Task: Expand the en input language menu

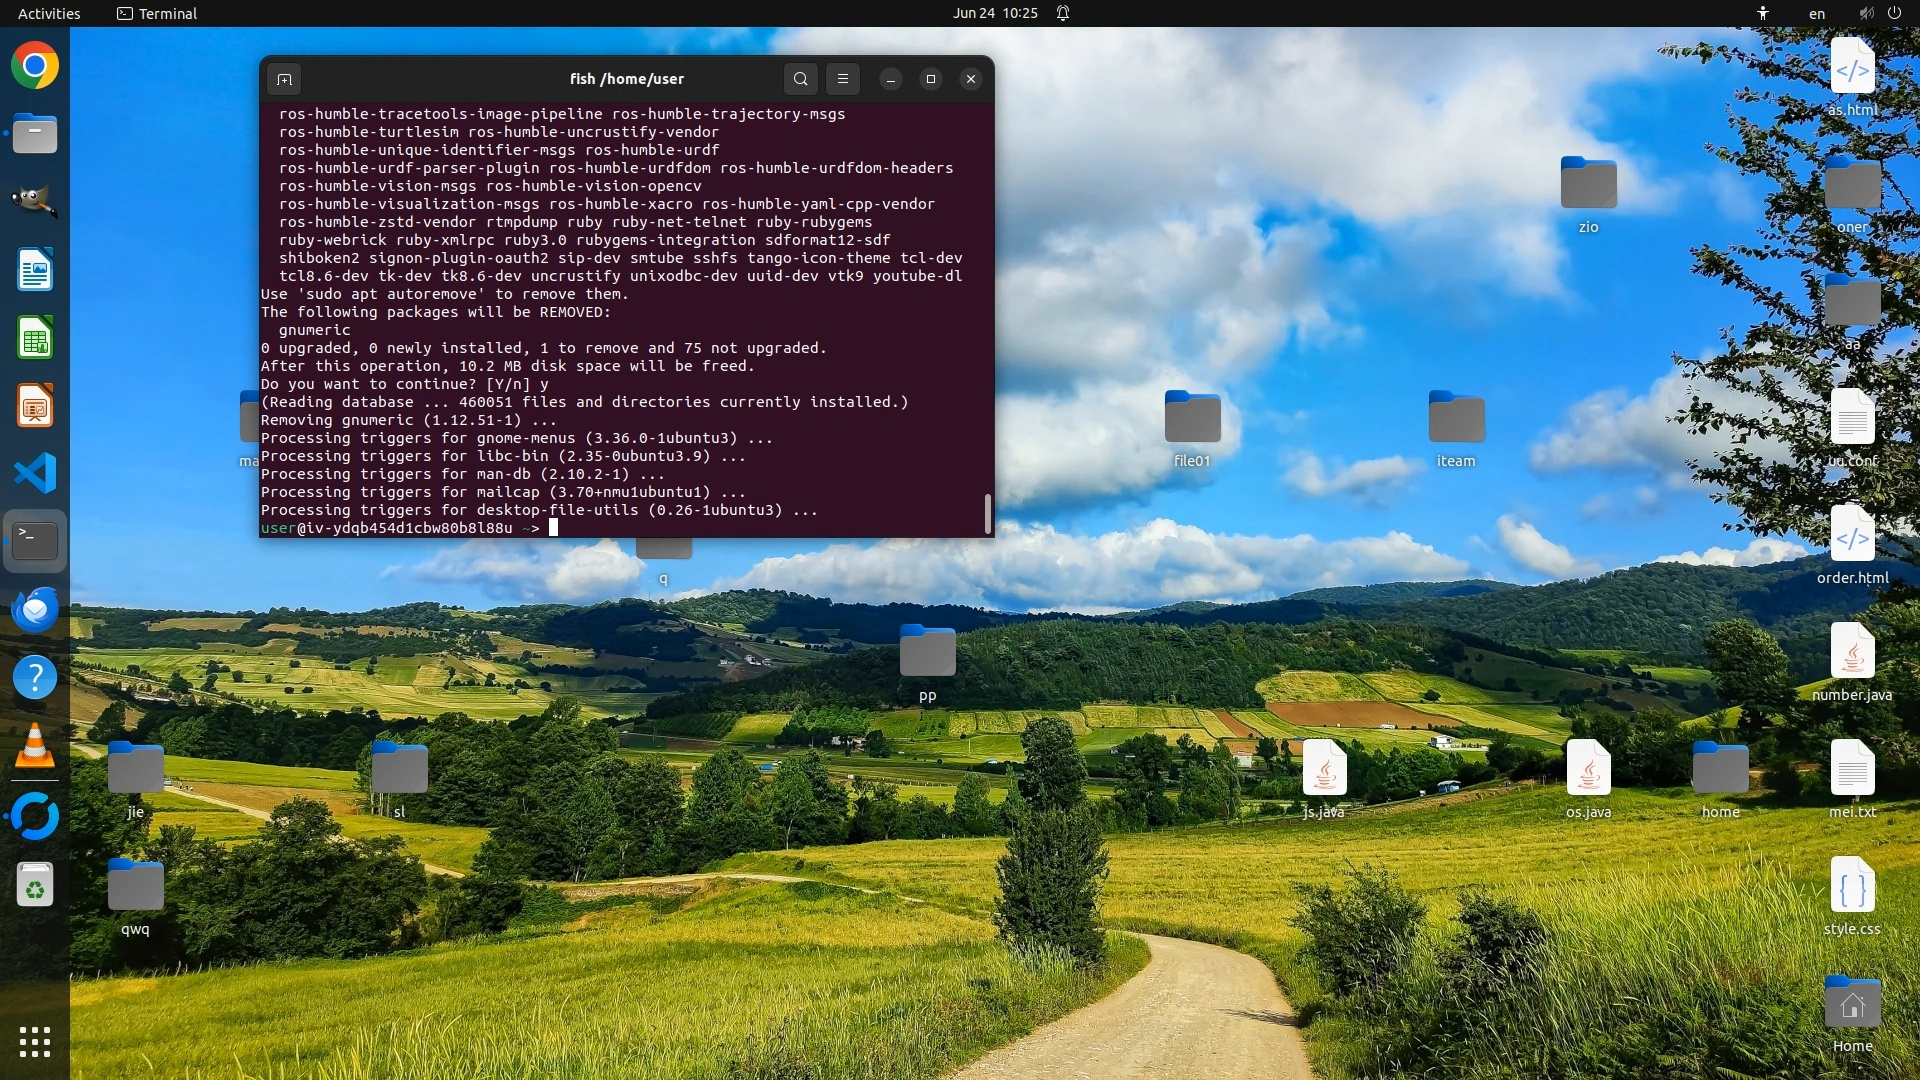Action: (1816, 13)
